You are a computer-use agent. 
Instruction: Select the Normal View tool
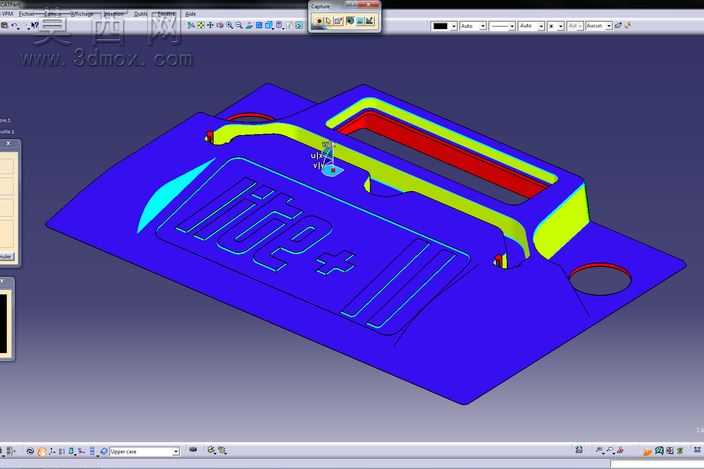click(249, 26)
